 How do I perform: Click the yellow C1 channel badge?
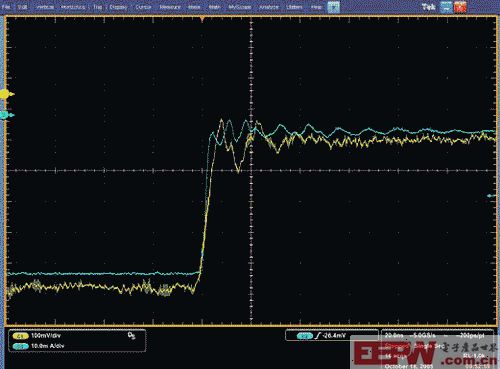click(x=20, y=336)
